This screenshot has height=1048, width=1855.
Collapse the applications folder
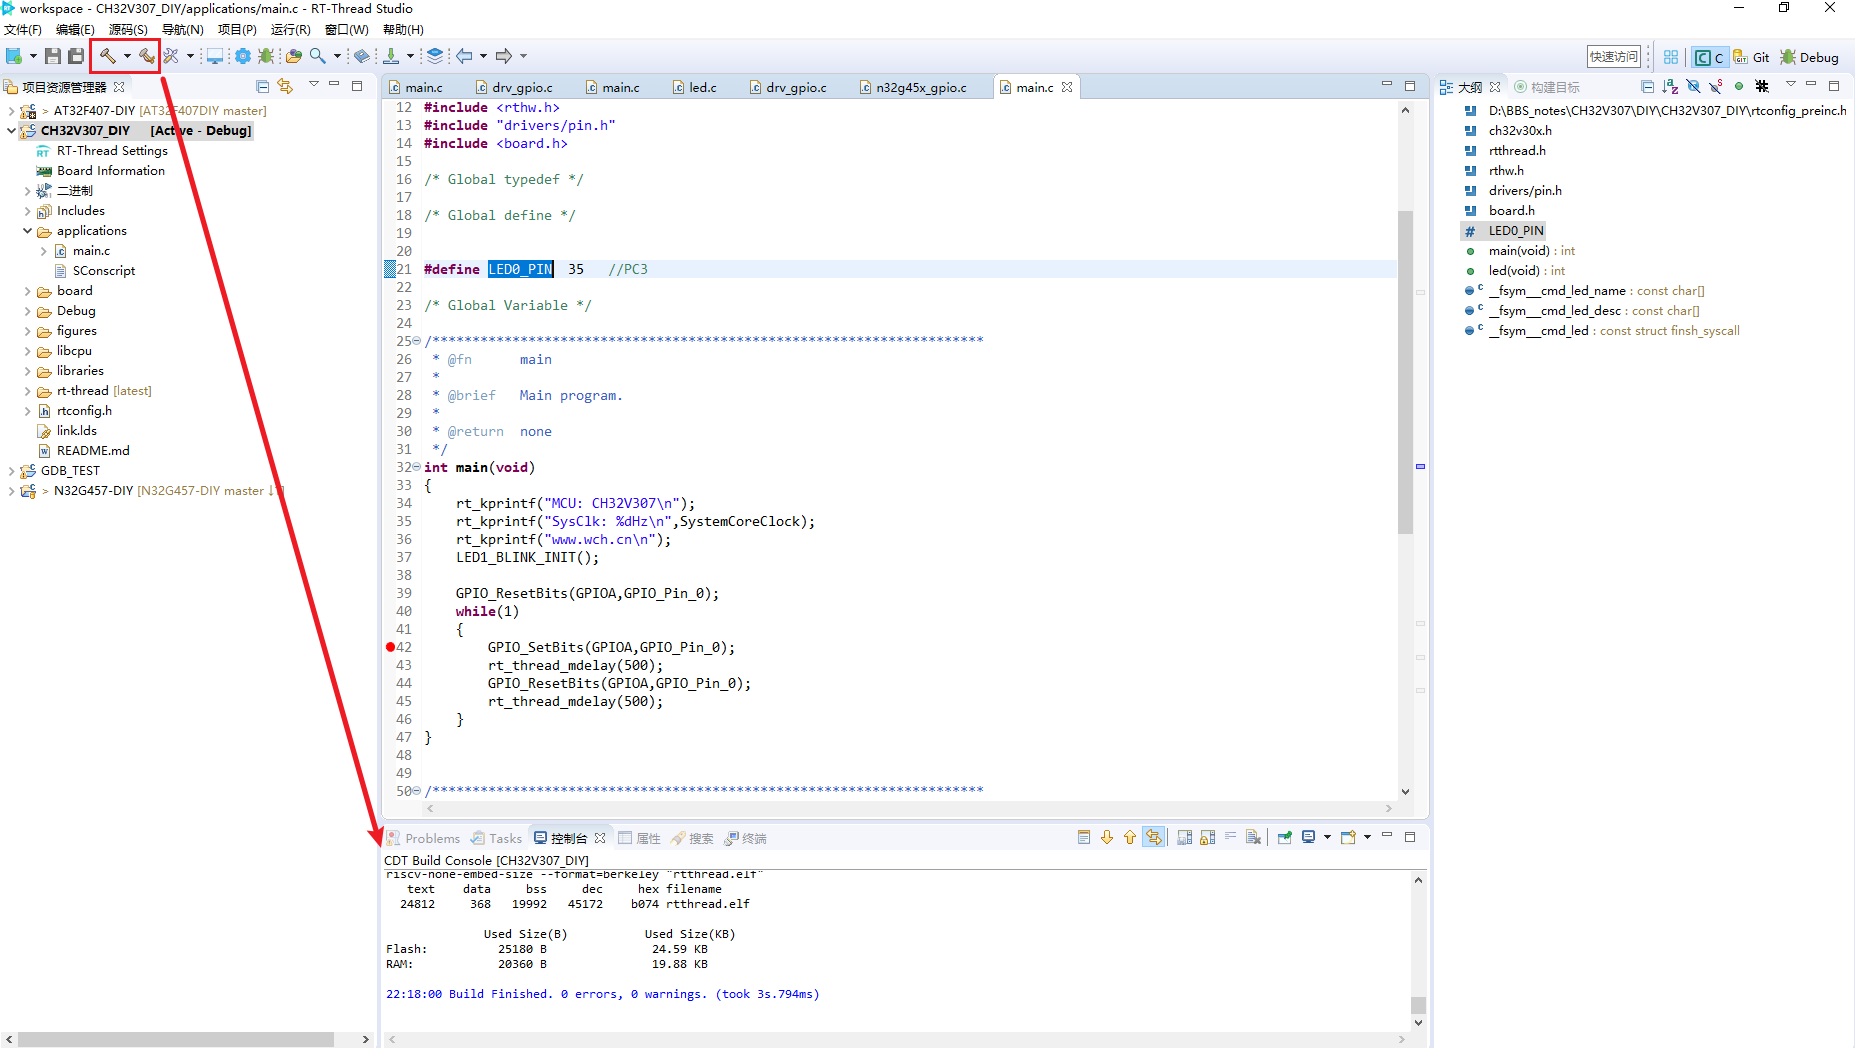pos(27,230)
